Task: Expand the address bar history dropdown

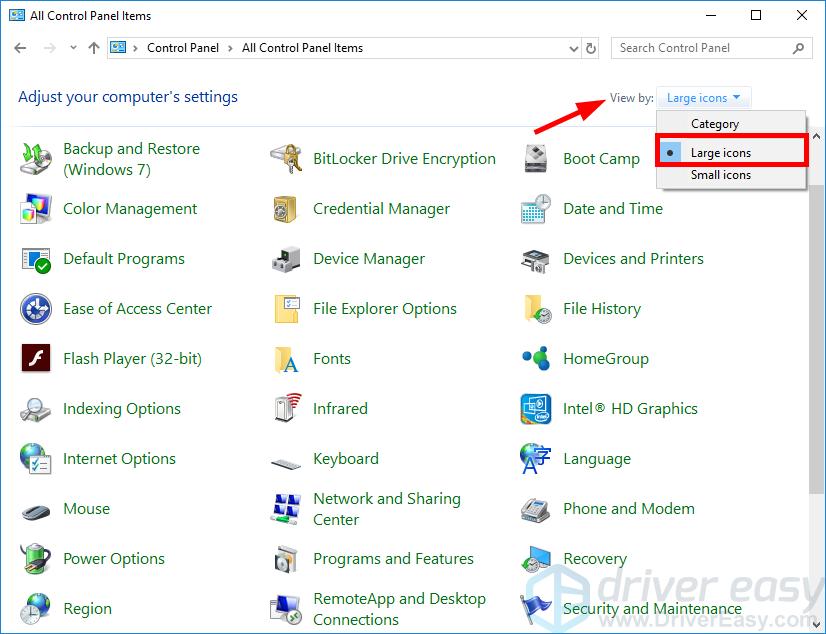Action: click(574, 48)
